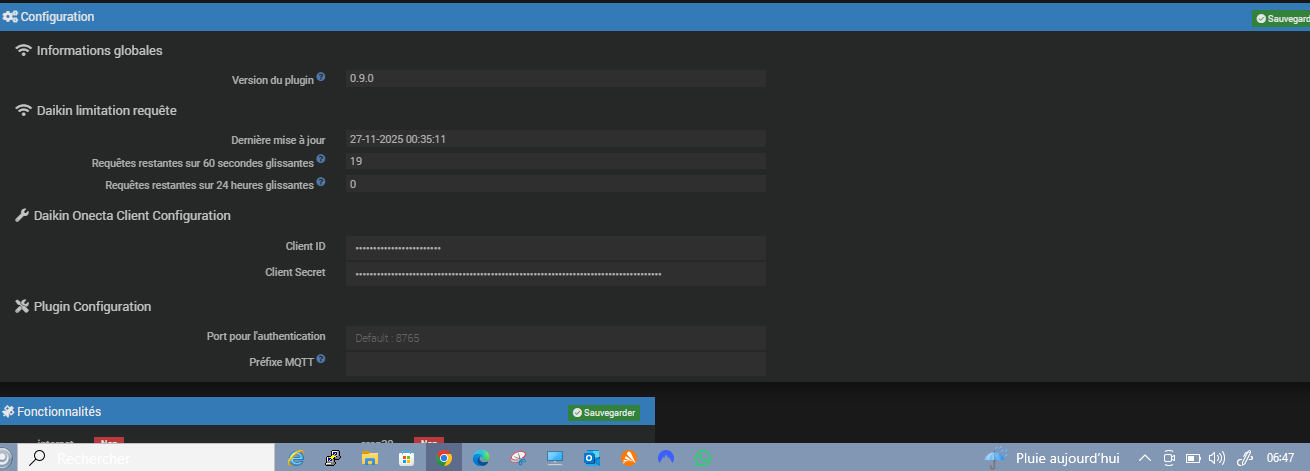Select the Requêtes restantes sur 60 secondes label
1310x471 pixels.
pos(202,162)
